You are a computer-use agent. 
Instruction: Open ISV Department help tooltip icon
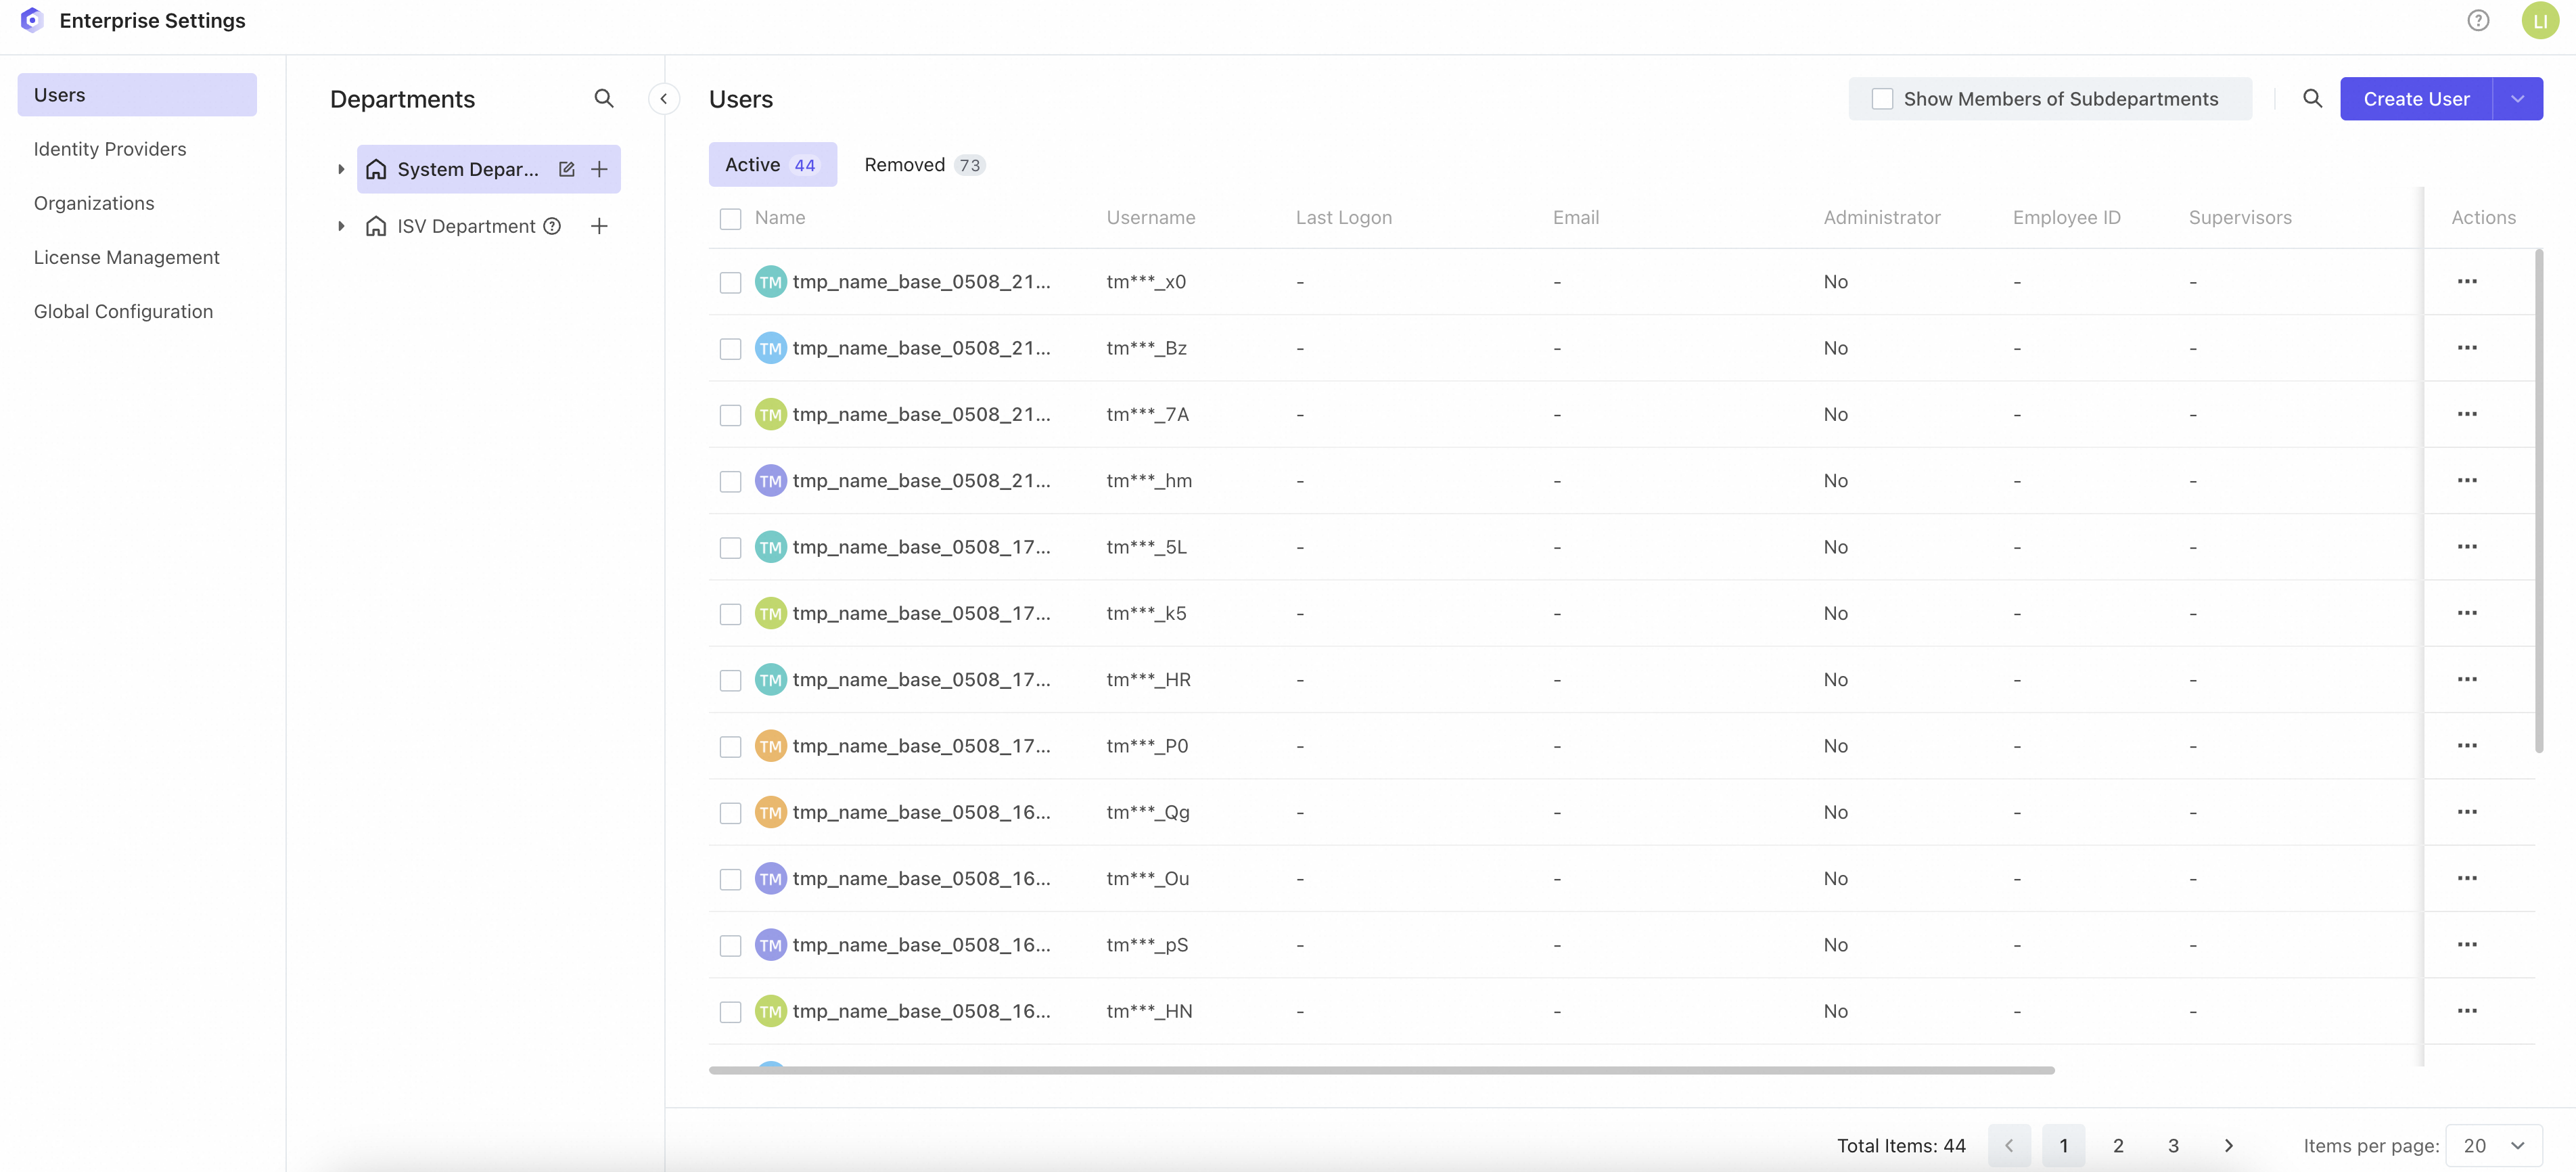(x=552, y=226)
